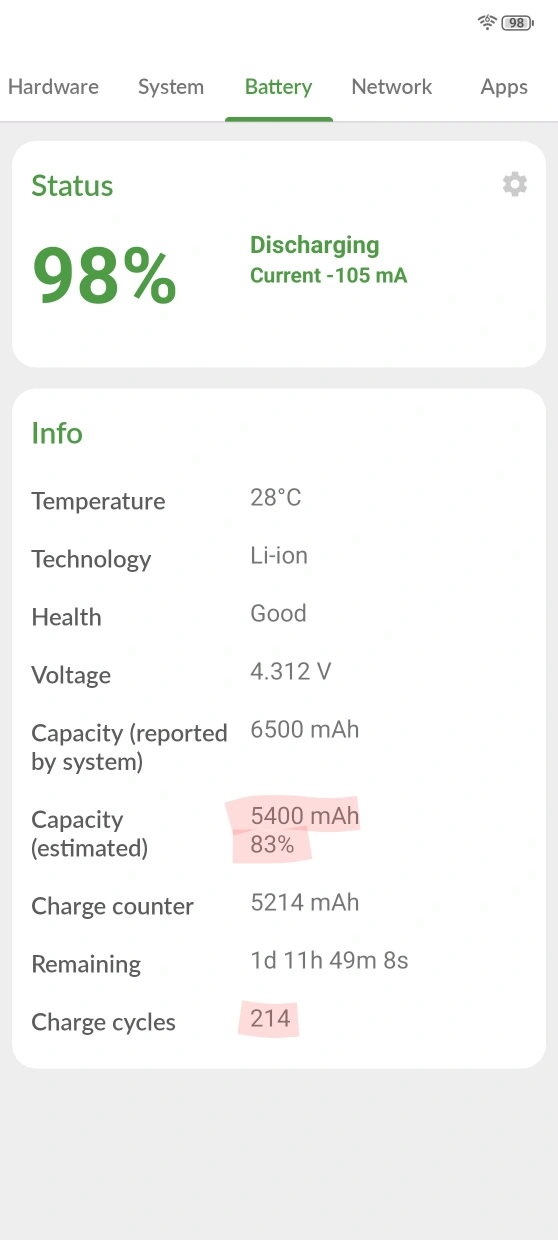Select the Battery tab
This screenshot has width=558, height=1240.
(278, 87)
